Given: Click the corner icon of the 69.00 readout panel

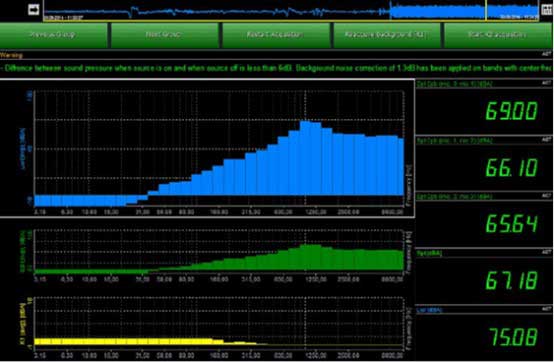Looking at the screenshot, I should pyautogui.click(x=546, y=83).
